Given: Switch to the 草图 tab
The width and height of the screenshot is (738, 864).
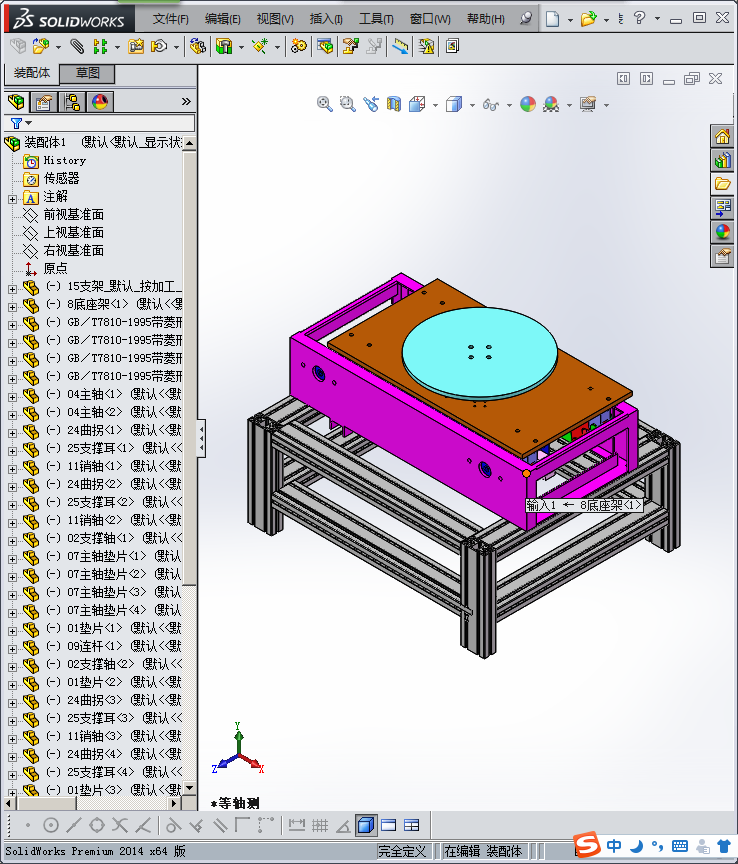Looking at the screenshot, I should [x=87, y=73].
